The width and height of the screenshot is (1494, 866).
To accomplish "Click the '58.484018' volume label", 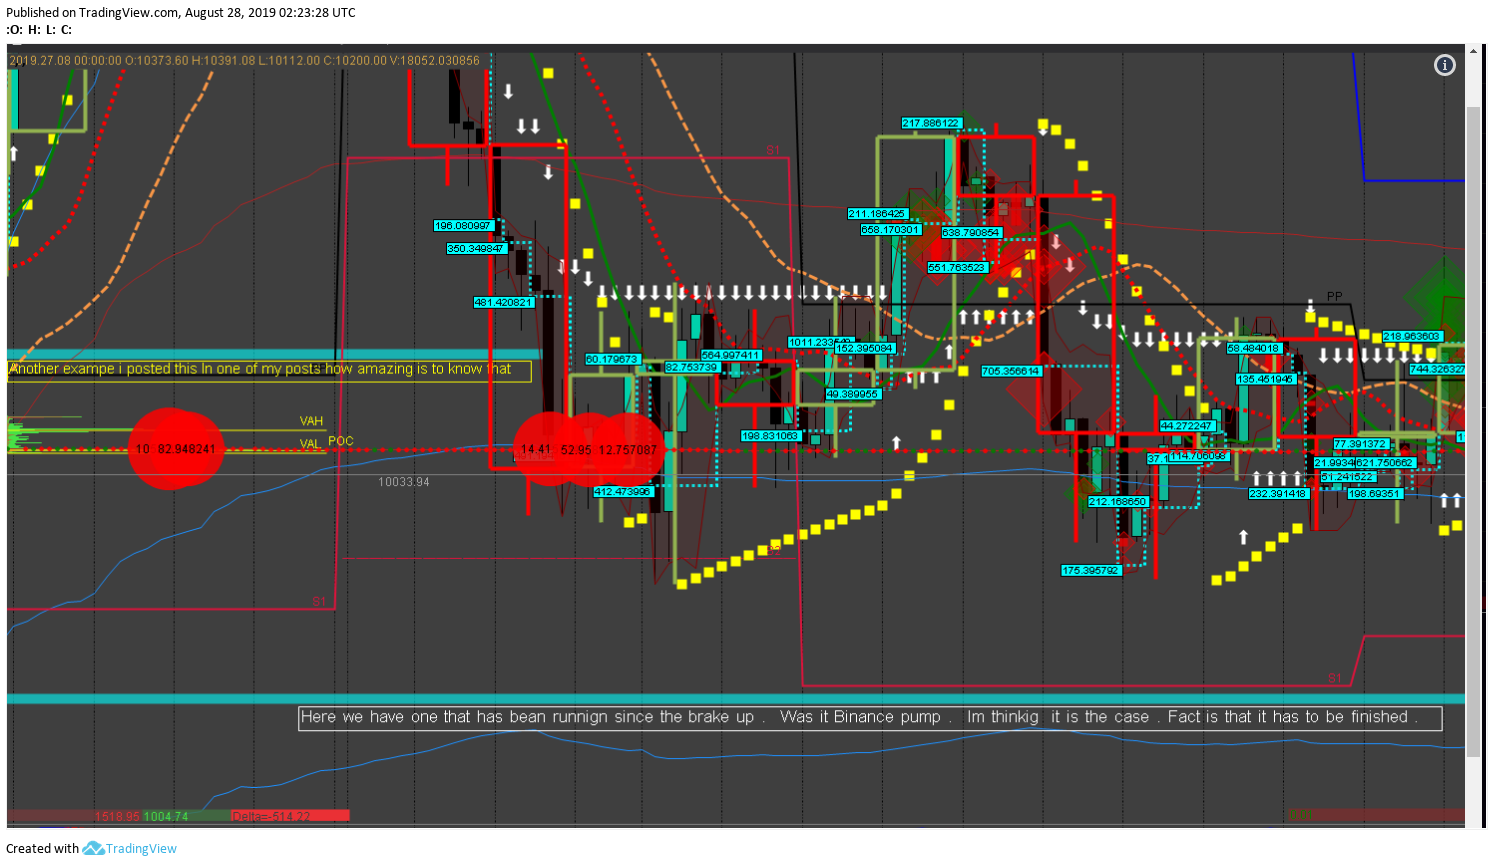I will tap(1254, 348).
